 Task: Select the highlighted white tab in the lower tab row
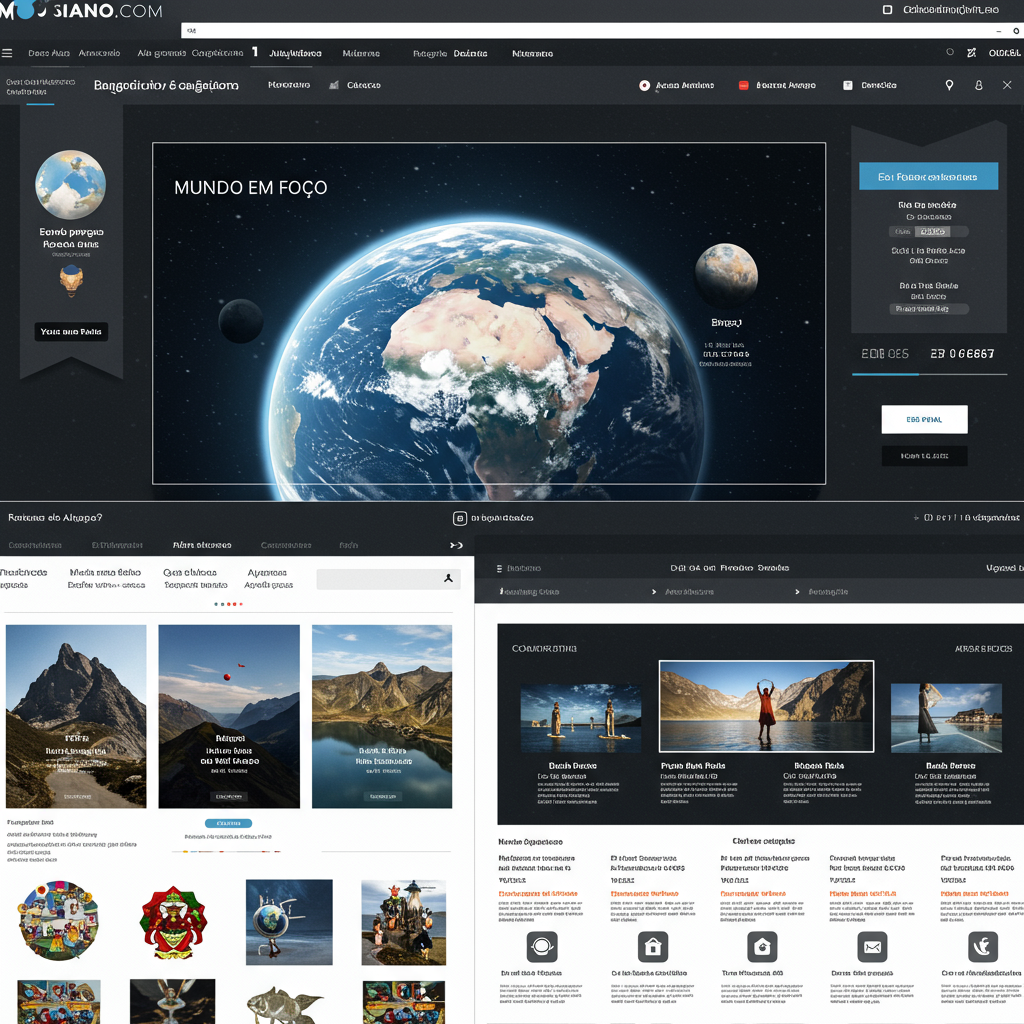pyautogui.click(x=202, y=545)
